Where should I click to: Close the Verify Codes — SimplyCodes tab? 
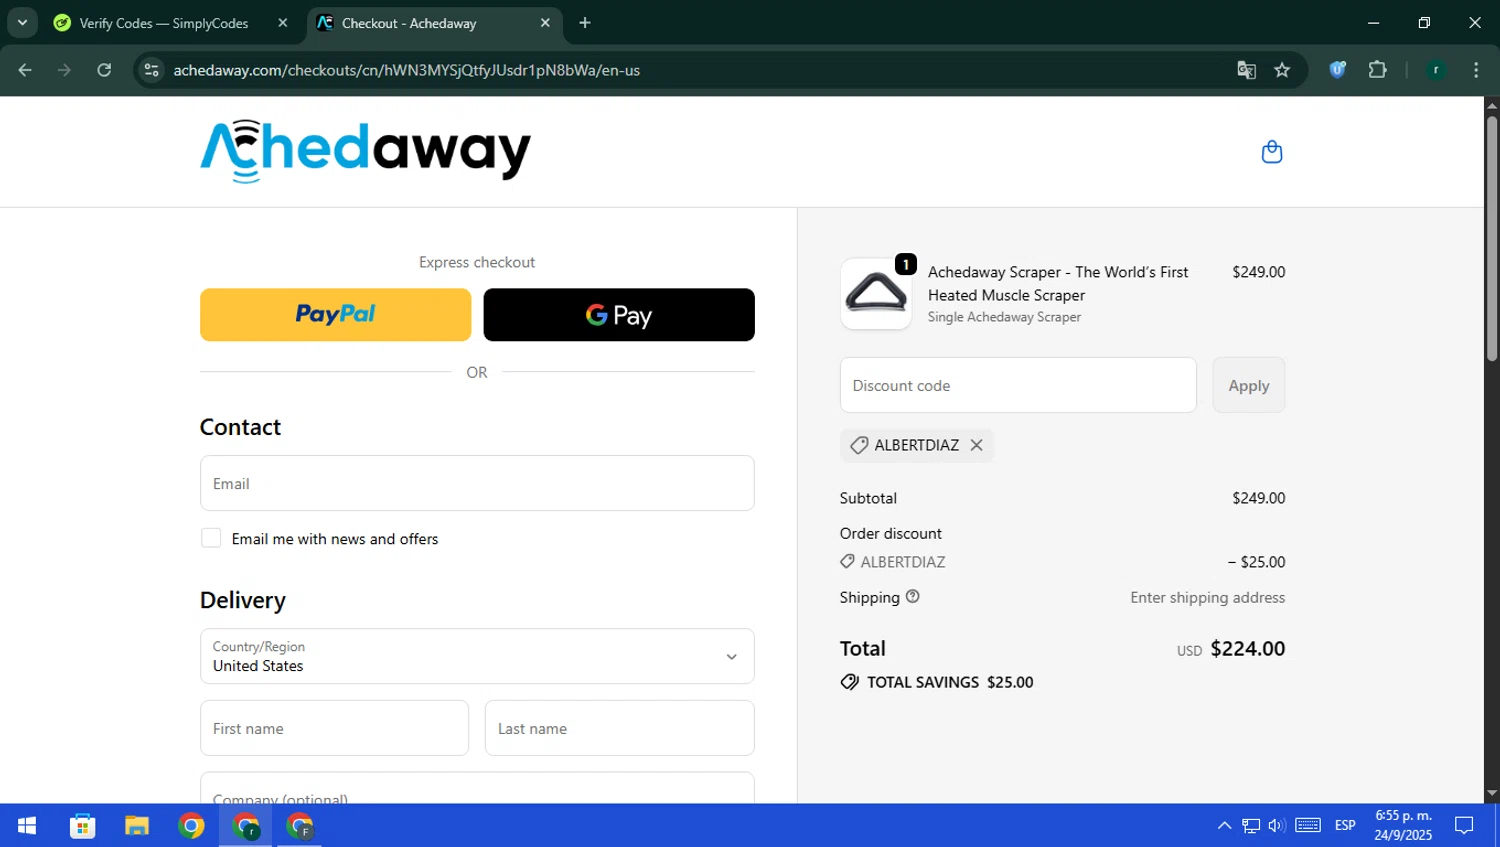283,23
